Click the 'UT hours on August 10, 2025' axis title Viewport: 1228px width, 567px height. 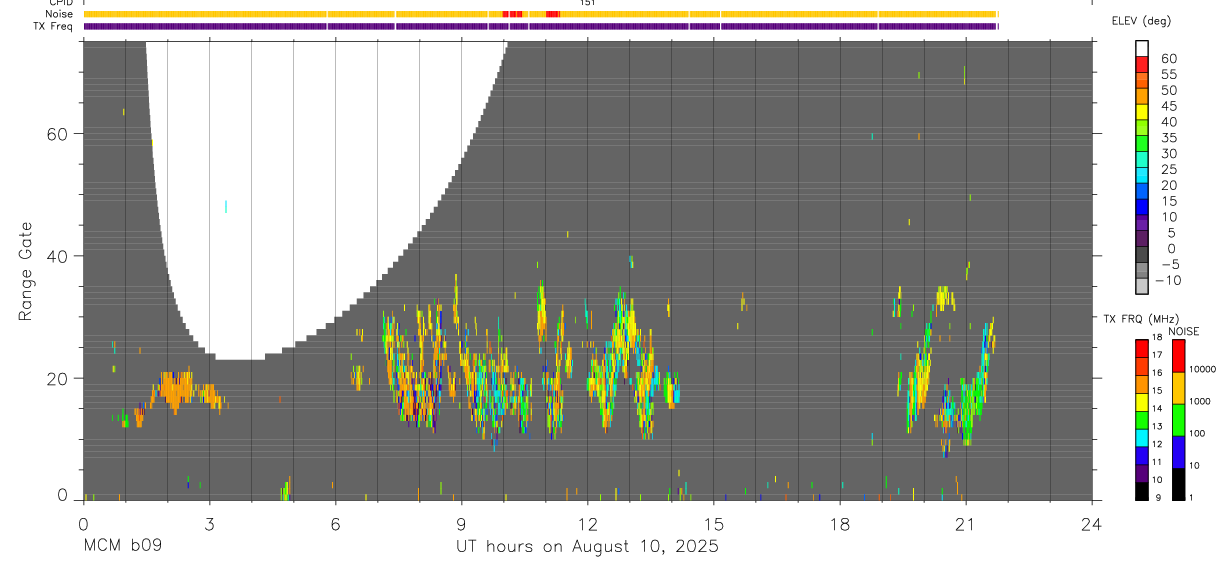click(587, 547)
